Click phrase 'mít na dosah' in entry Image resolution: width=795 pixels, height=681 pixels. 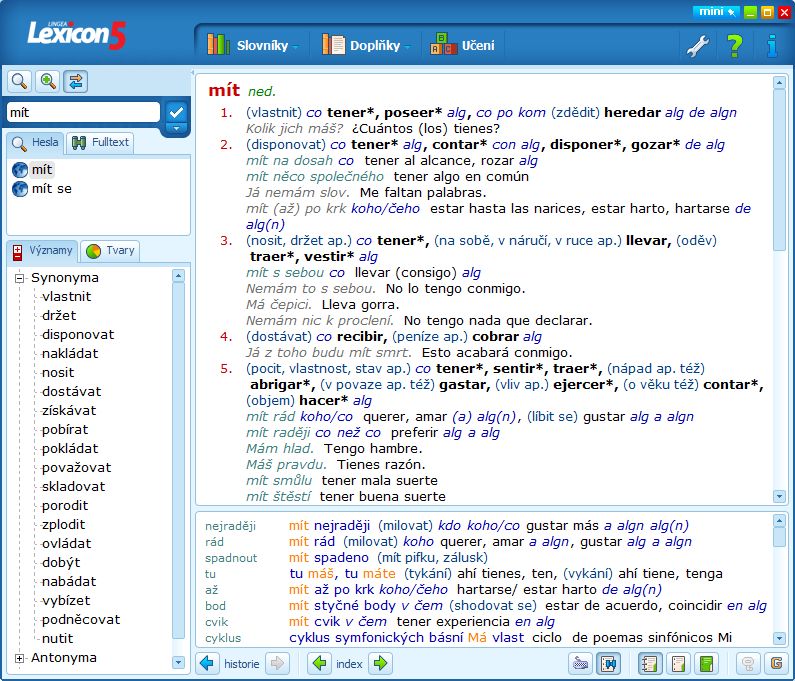click(x=290, y=161)
